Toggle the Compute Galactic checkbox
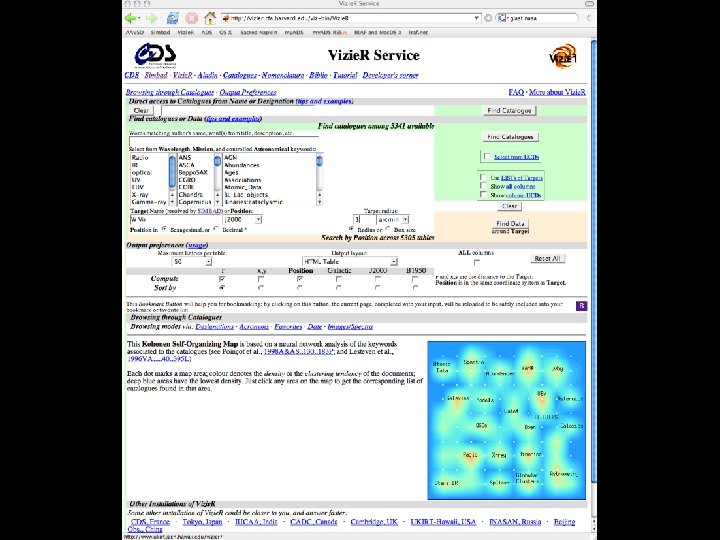Viewport: 720px width, 540px height. (338, 279)
